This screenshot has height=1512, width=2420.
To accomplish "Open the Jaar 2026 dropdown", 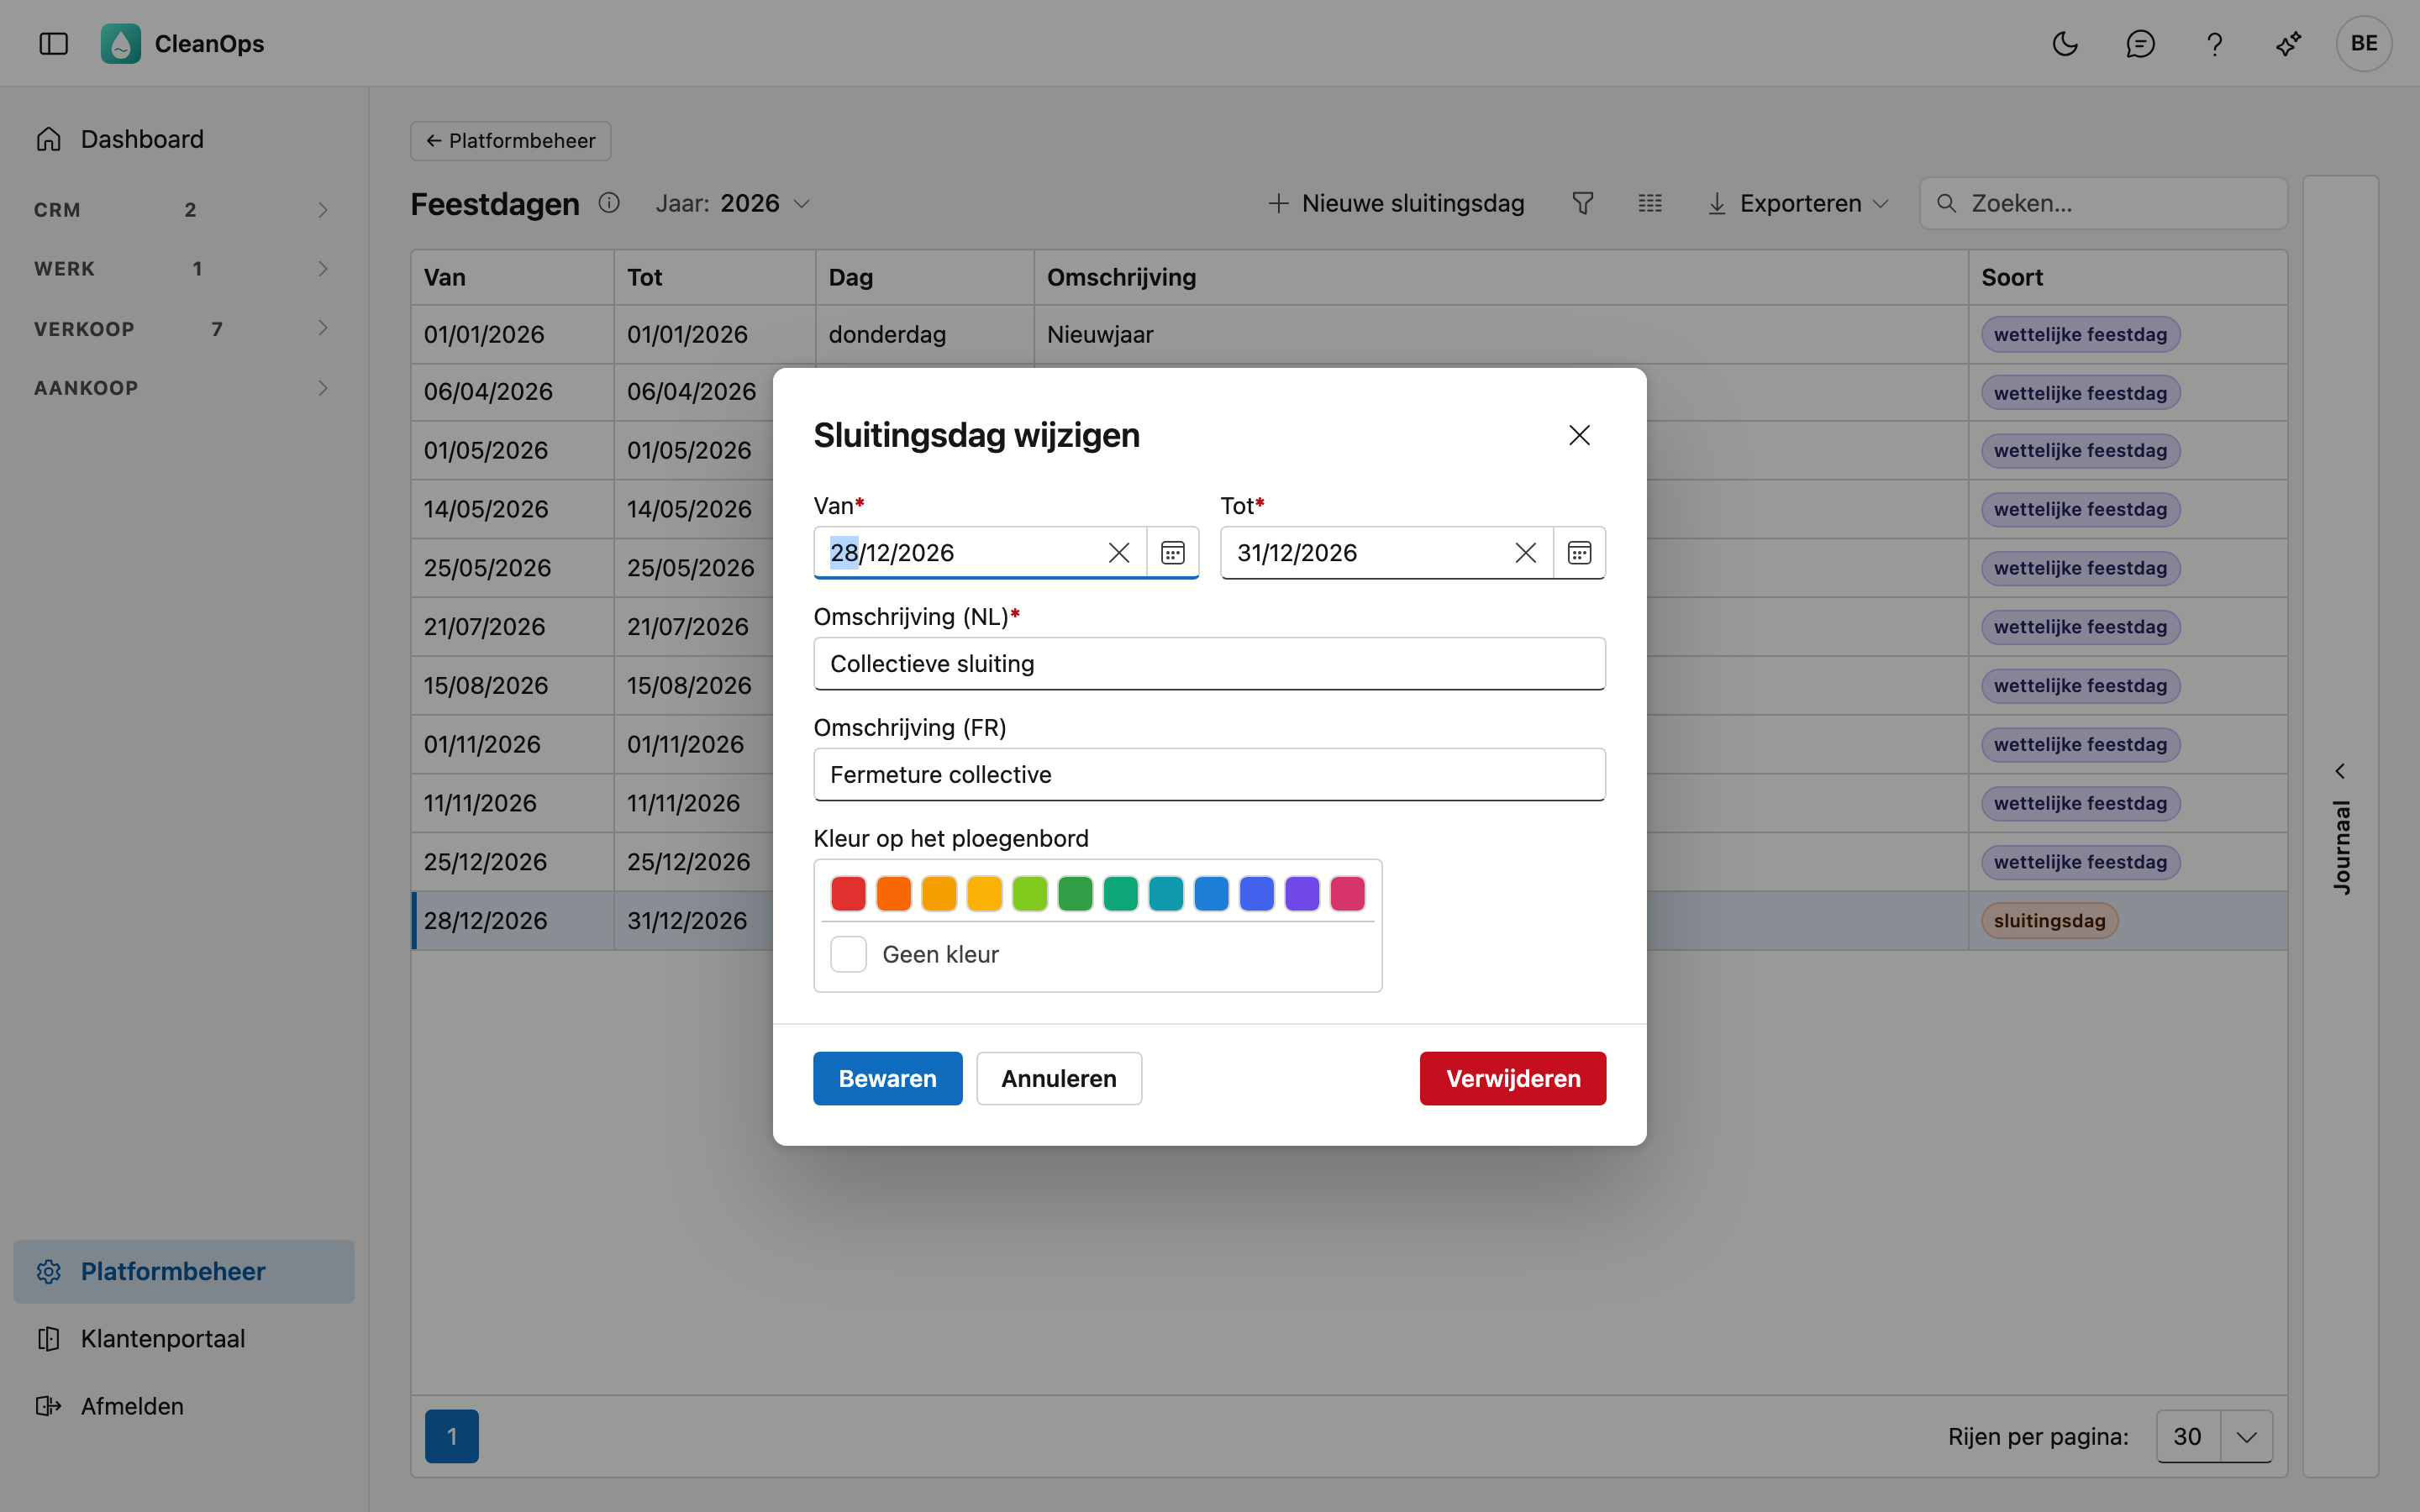I will pyautogui.click(x=733, y=204).
